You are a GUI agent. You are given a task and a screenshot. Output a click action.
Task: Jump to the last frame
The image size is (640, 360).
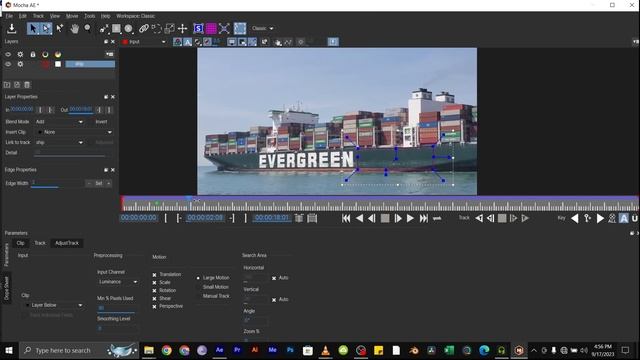click(424, 218)
